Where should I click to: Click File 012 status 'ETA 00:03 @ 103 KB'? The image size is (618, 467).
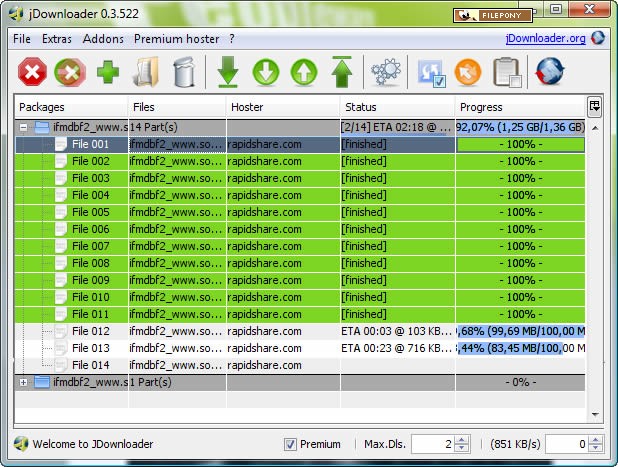396,331
